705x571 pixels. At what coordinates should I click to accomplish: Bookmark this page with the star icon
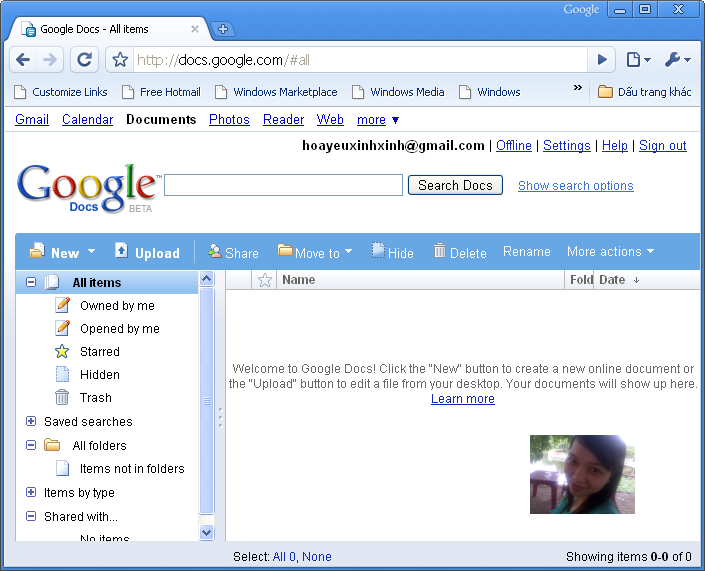tap(120, 60)
